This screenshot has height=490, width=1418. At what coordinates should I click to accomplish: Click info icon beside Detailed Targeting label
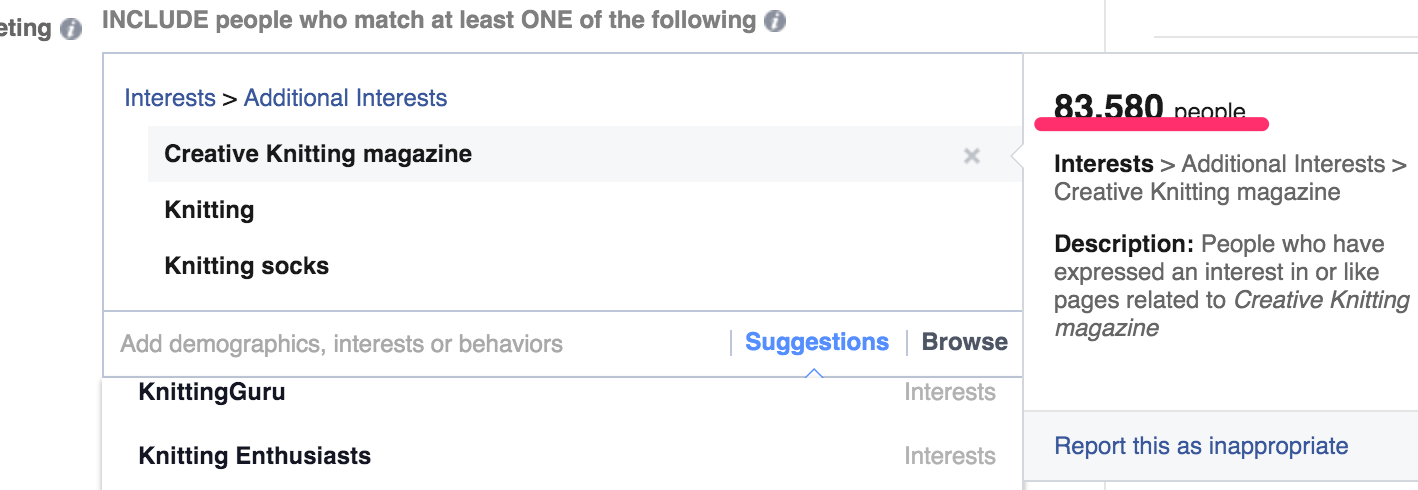coord(70,29)
